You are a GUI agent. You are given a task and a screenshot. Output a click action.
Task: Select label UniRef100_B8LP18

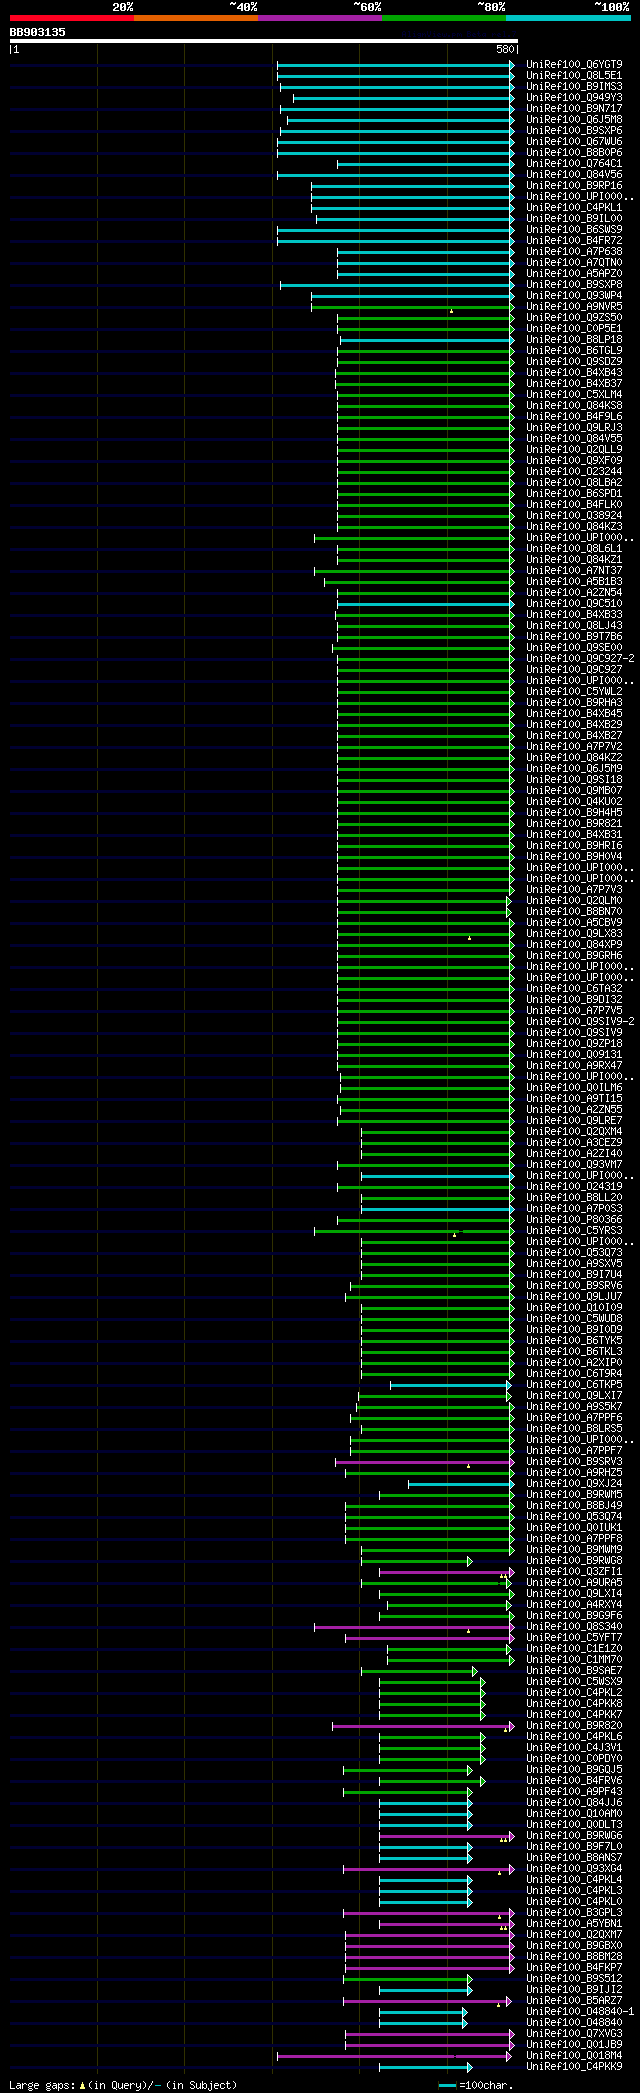tap(574, 340)
